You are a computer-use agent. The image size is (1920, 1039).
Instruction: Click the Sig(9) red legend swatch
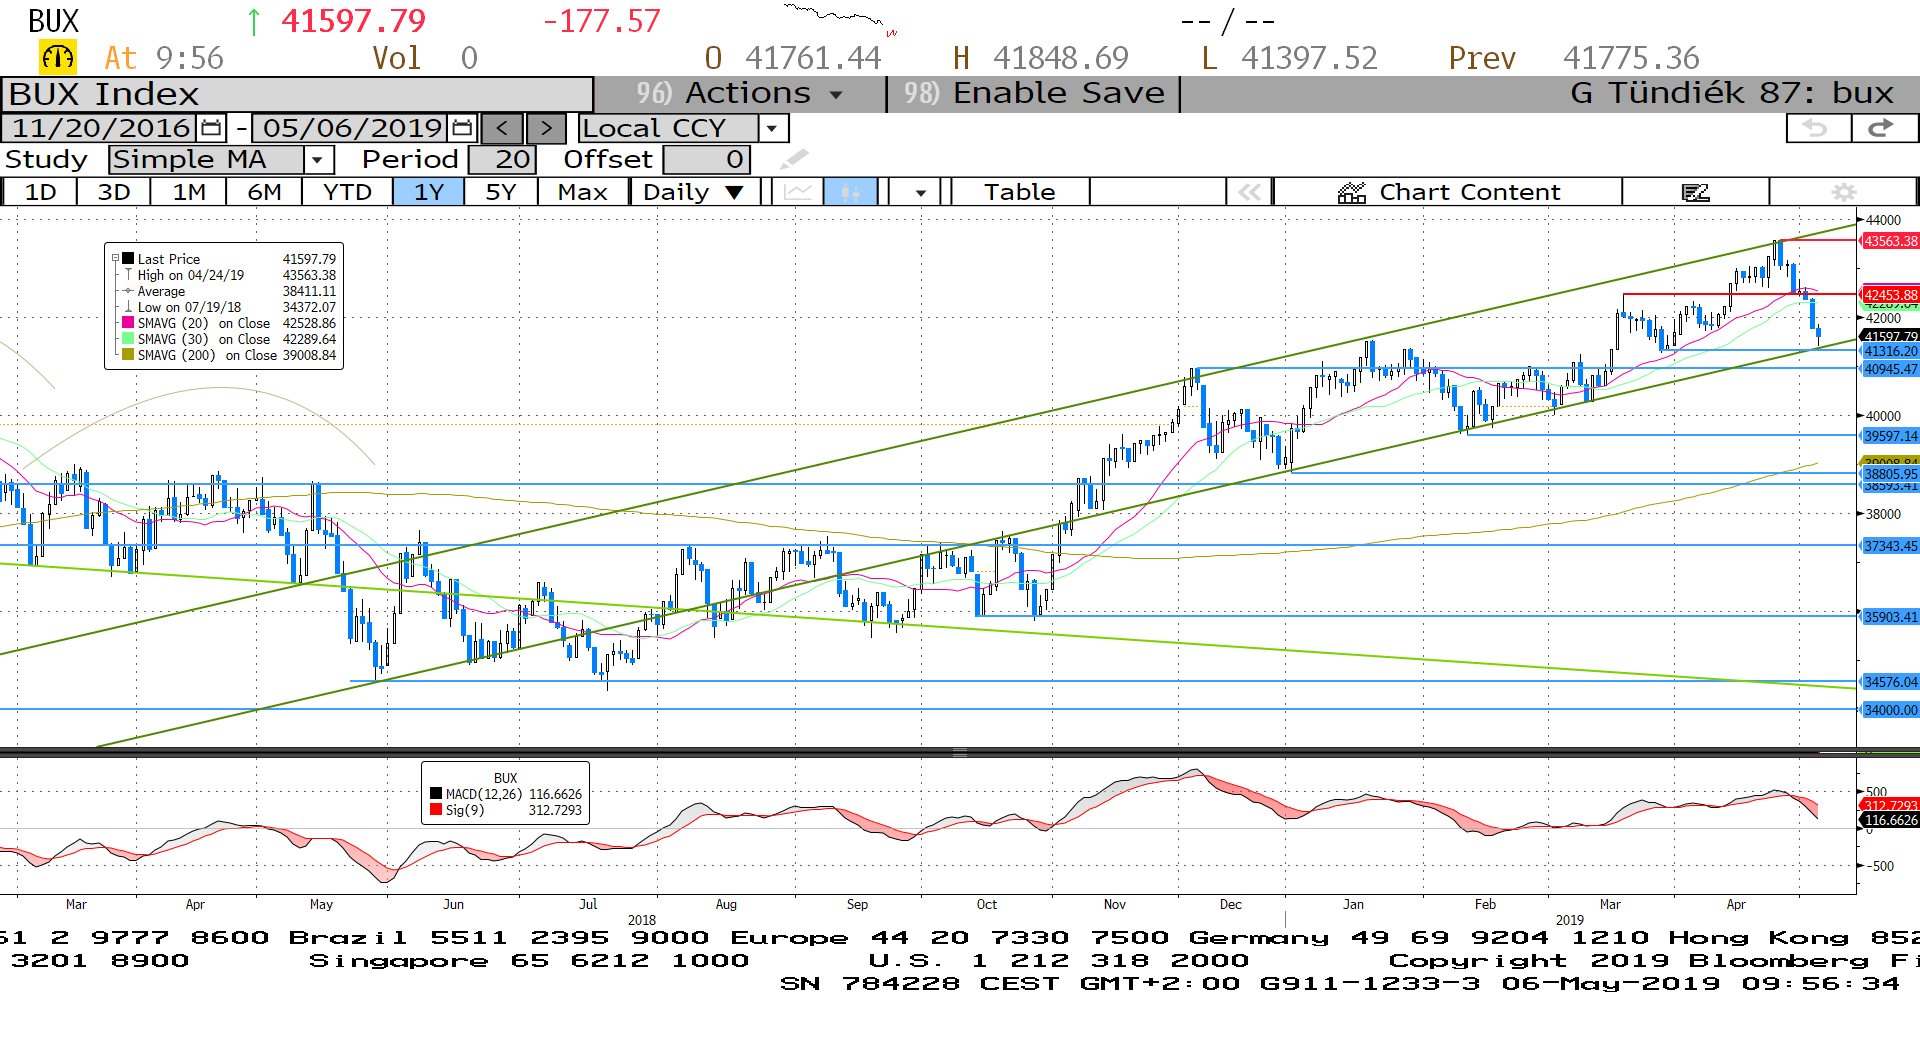pyautogui.click(x=436, y=810)
